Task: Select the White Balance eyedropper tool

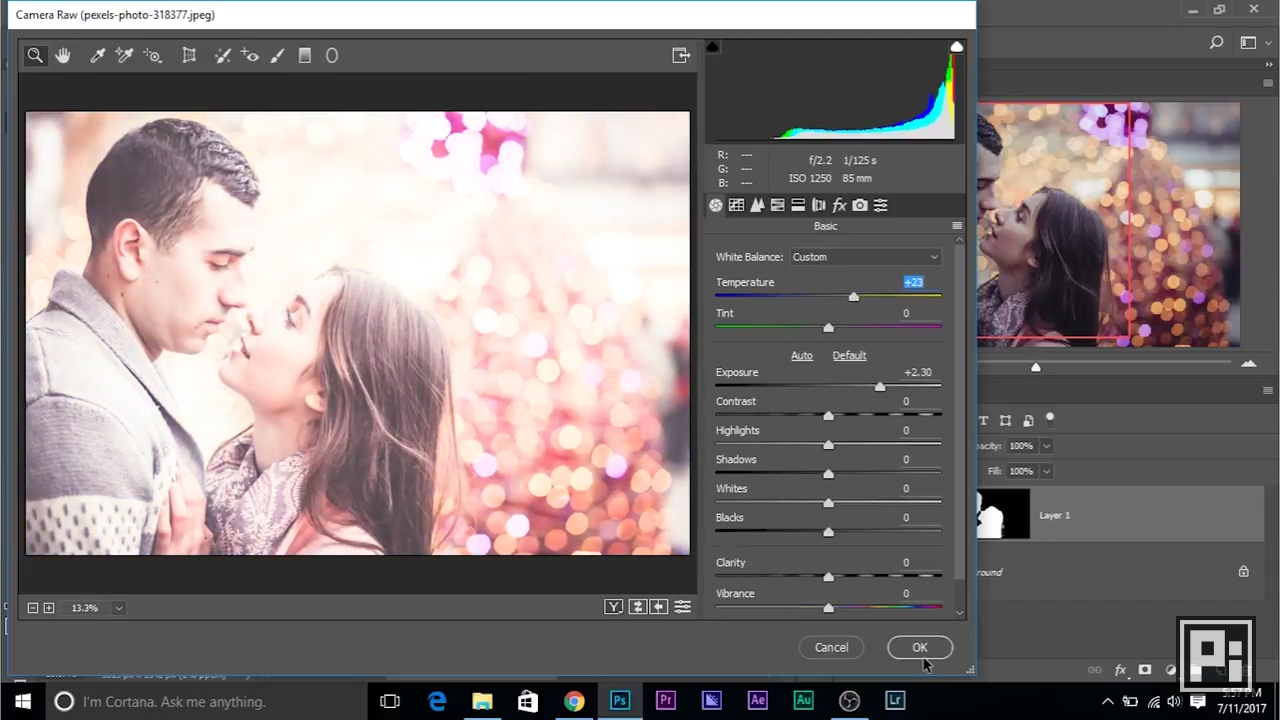Action: [98, 56]
